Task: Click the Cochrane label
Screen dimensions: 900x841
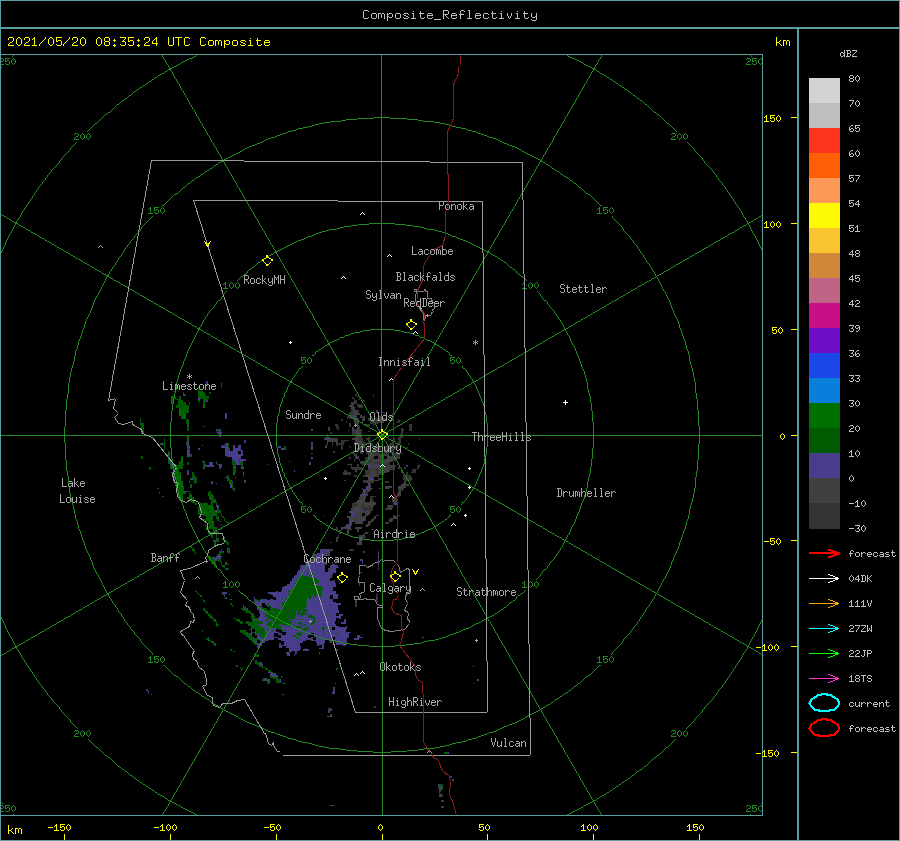Action: [x=327, y=559]
